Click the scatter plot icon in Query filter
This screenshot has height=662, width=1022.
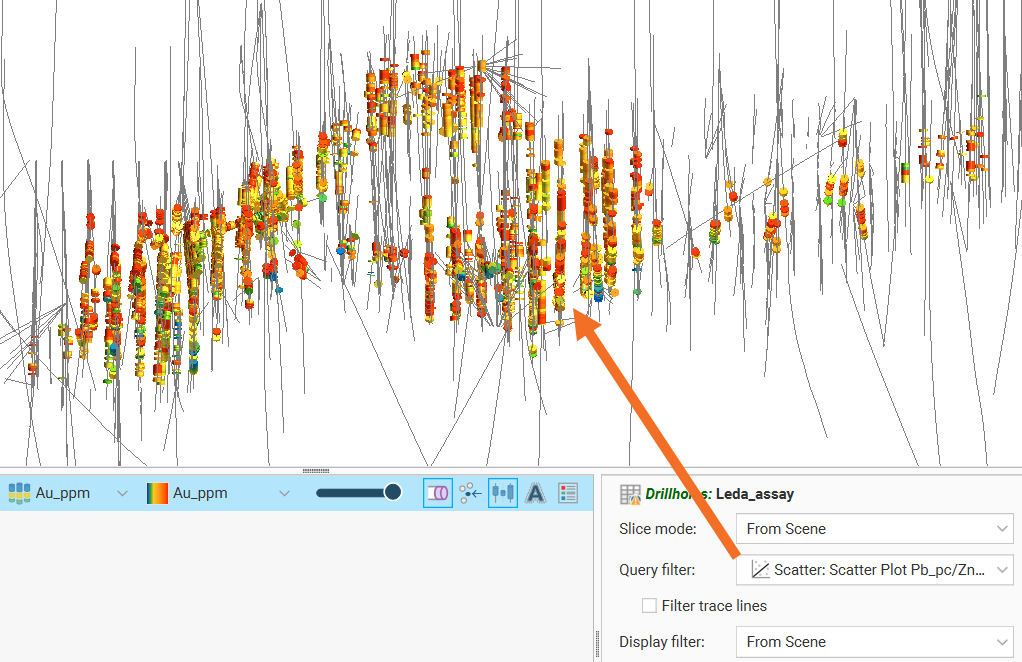(x=760, y=570)
